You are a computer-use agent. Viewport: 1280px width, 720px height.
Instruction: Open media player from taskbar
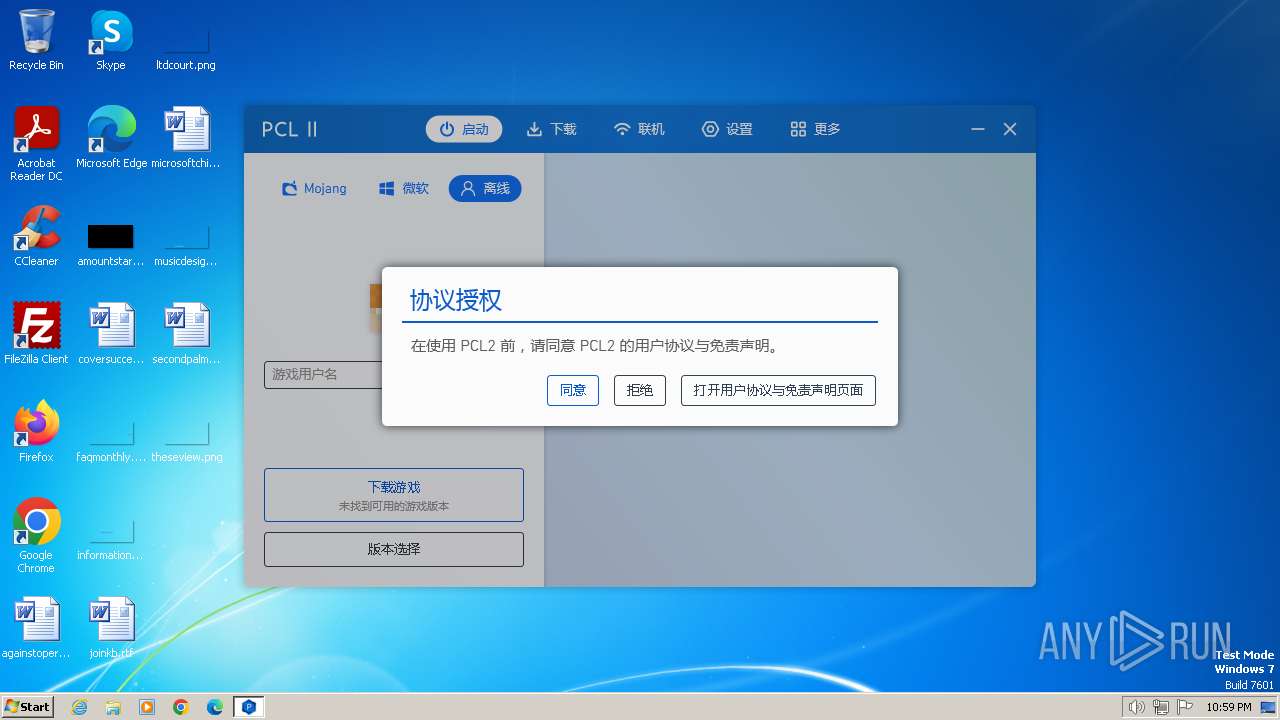click(x=147, y=707)
